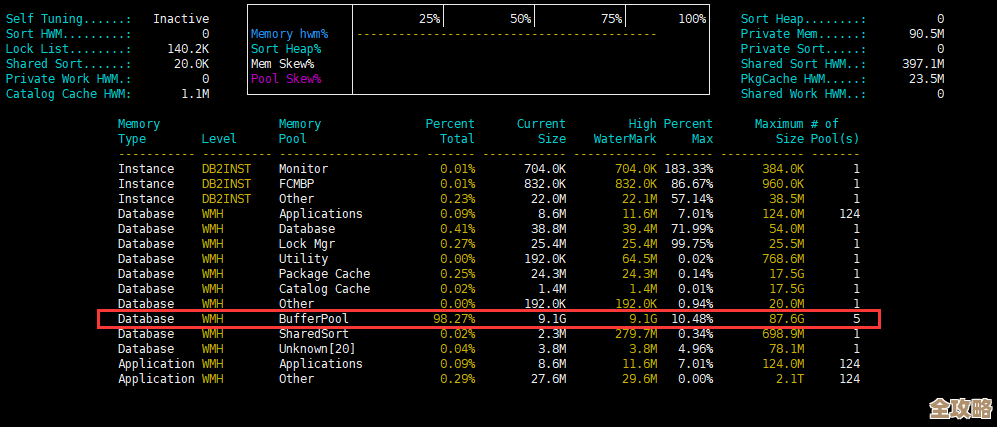
Task: Click the Mem Skew% legend entry
Action: (x=282, y=64)
